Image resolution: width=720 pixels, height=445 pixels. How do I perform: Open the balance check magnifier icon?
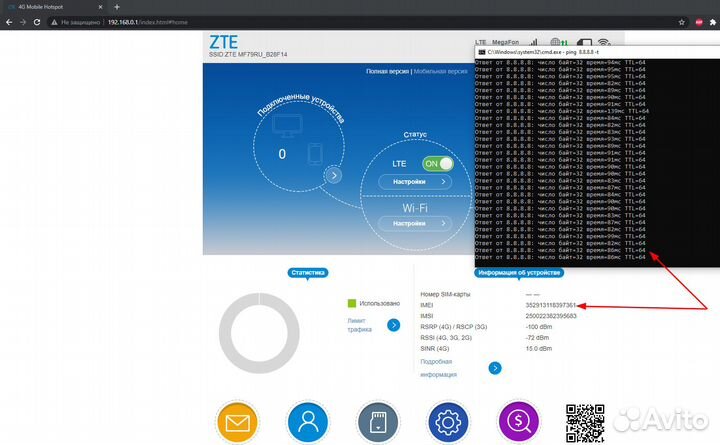pyautogui.click(x=519, y=426)
